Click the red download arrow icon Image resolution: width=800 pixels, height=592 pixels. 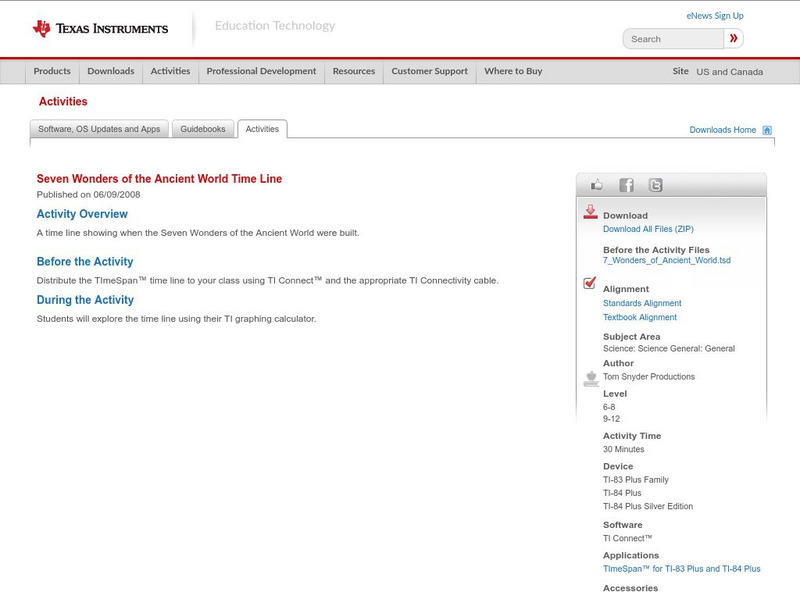click(590, 212)
